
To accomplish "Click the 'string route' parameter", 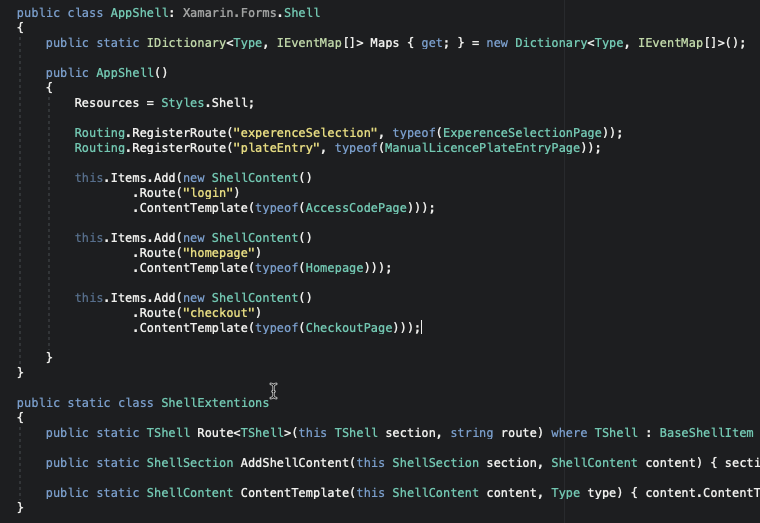I will (x=493, y=433).
